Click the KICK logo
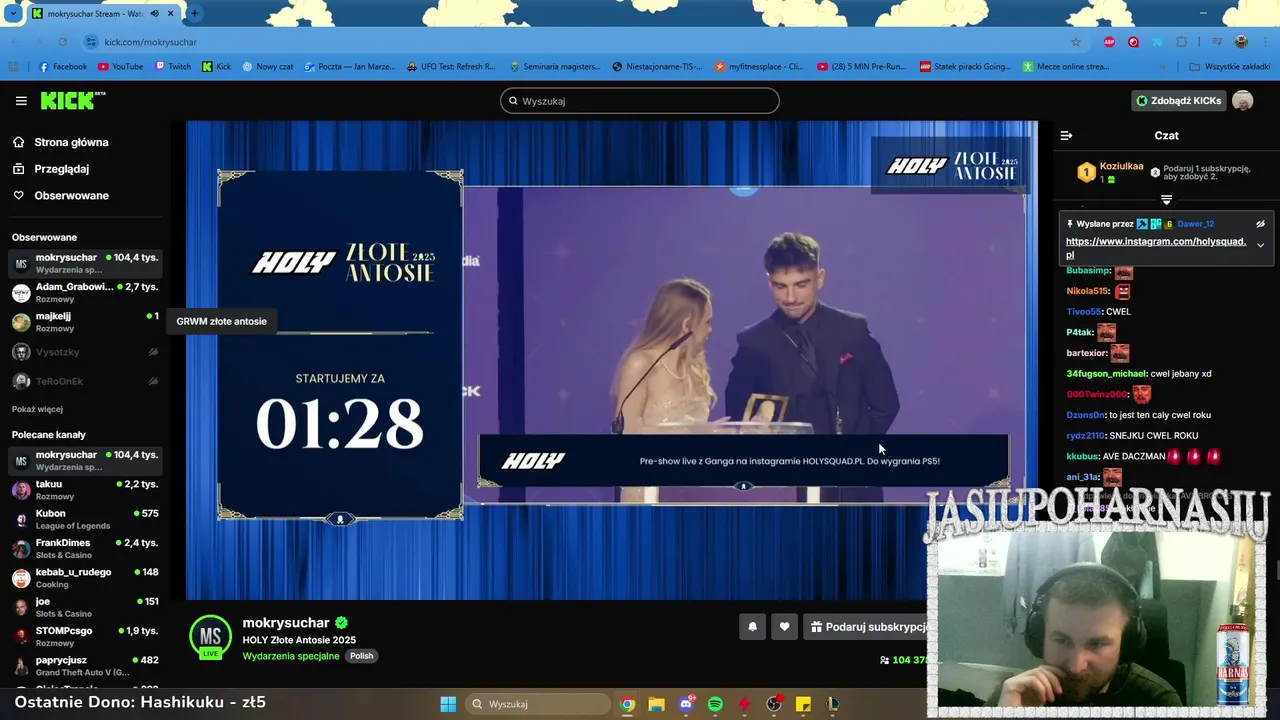The image size is (1280, 720). tap(72, 101)
